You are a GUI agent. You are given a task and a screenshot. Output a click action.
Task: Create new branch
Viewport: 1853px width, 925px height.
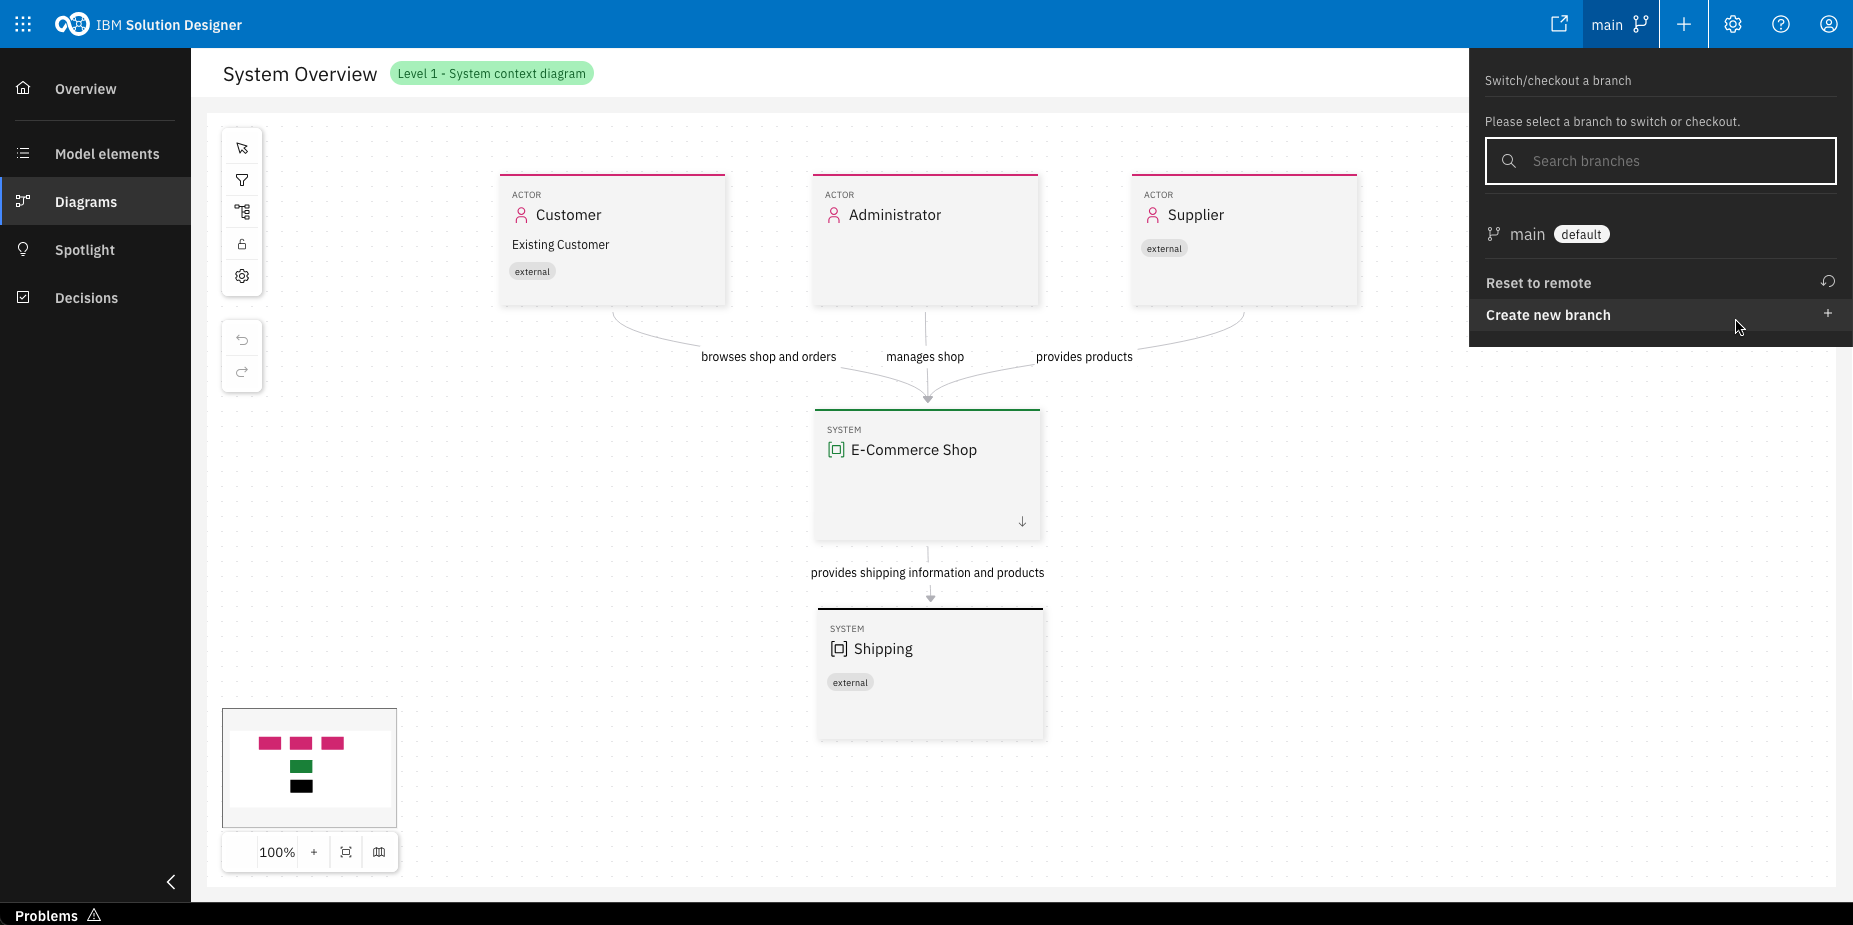click(x=1660, y=315)
